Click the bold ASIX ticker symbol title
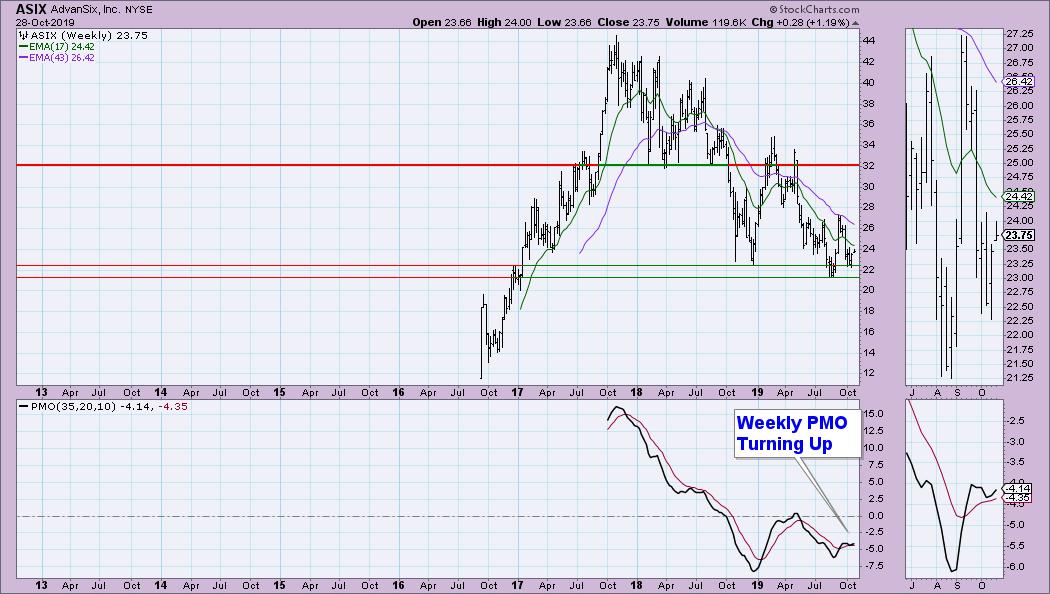 coord(31,9)
